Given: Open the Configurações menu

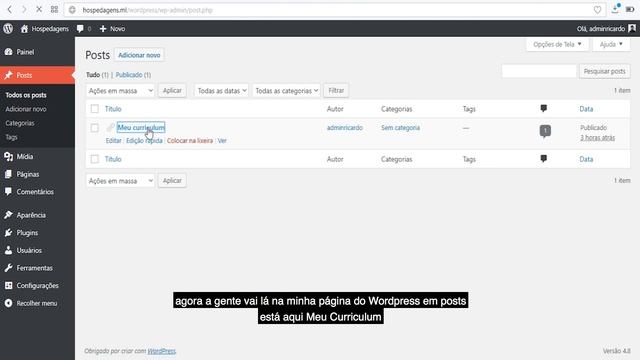Looking at the screenshot, I should point(38,285).
